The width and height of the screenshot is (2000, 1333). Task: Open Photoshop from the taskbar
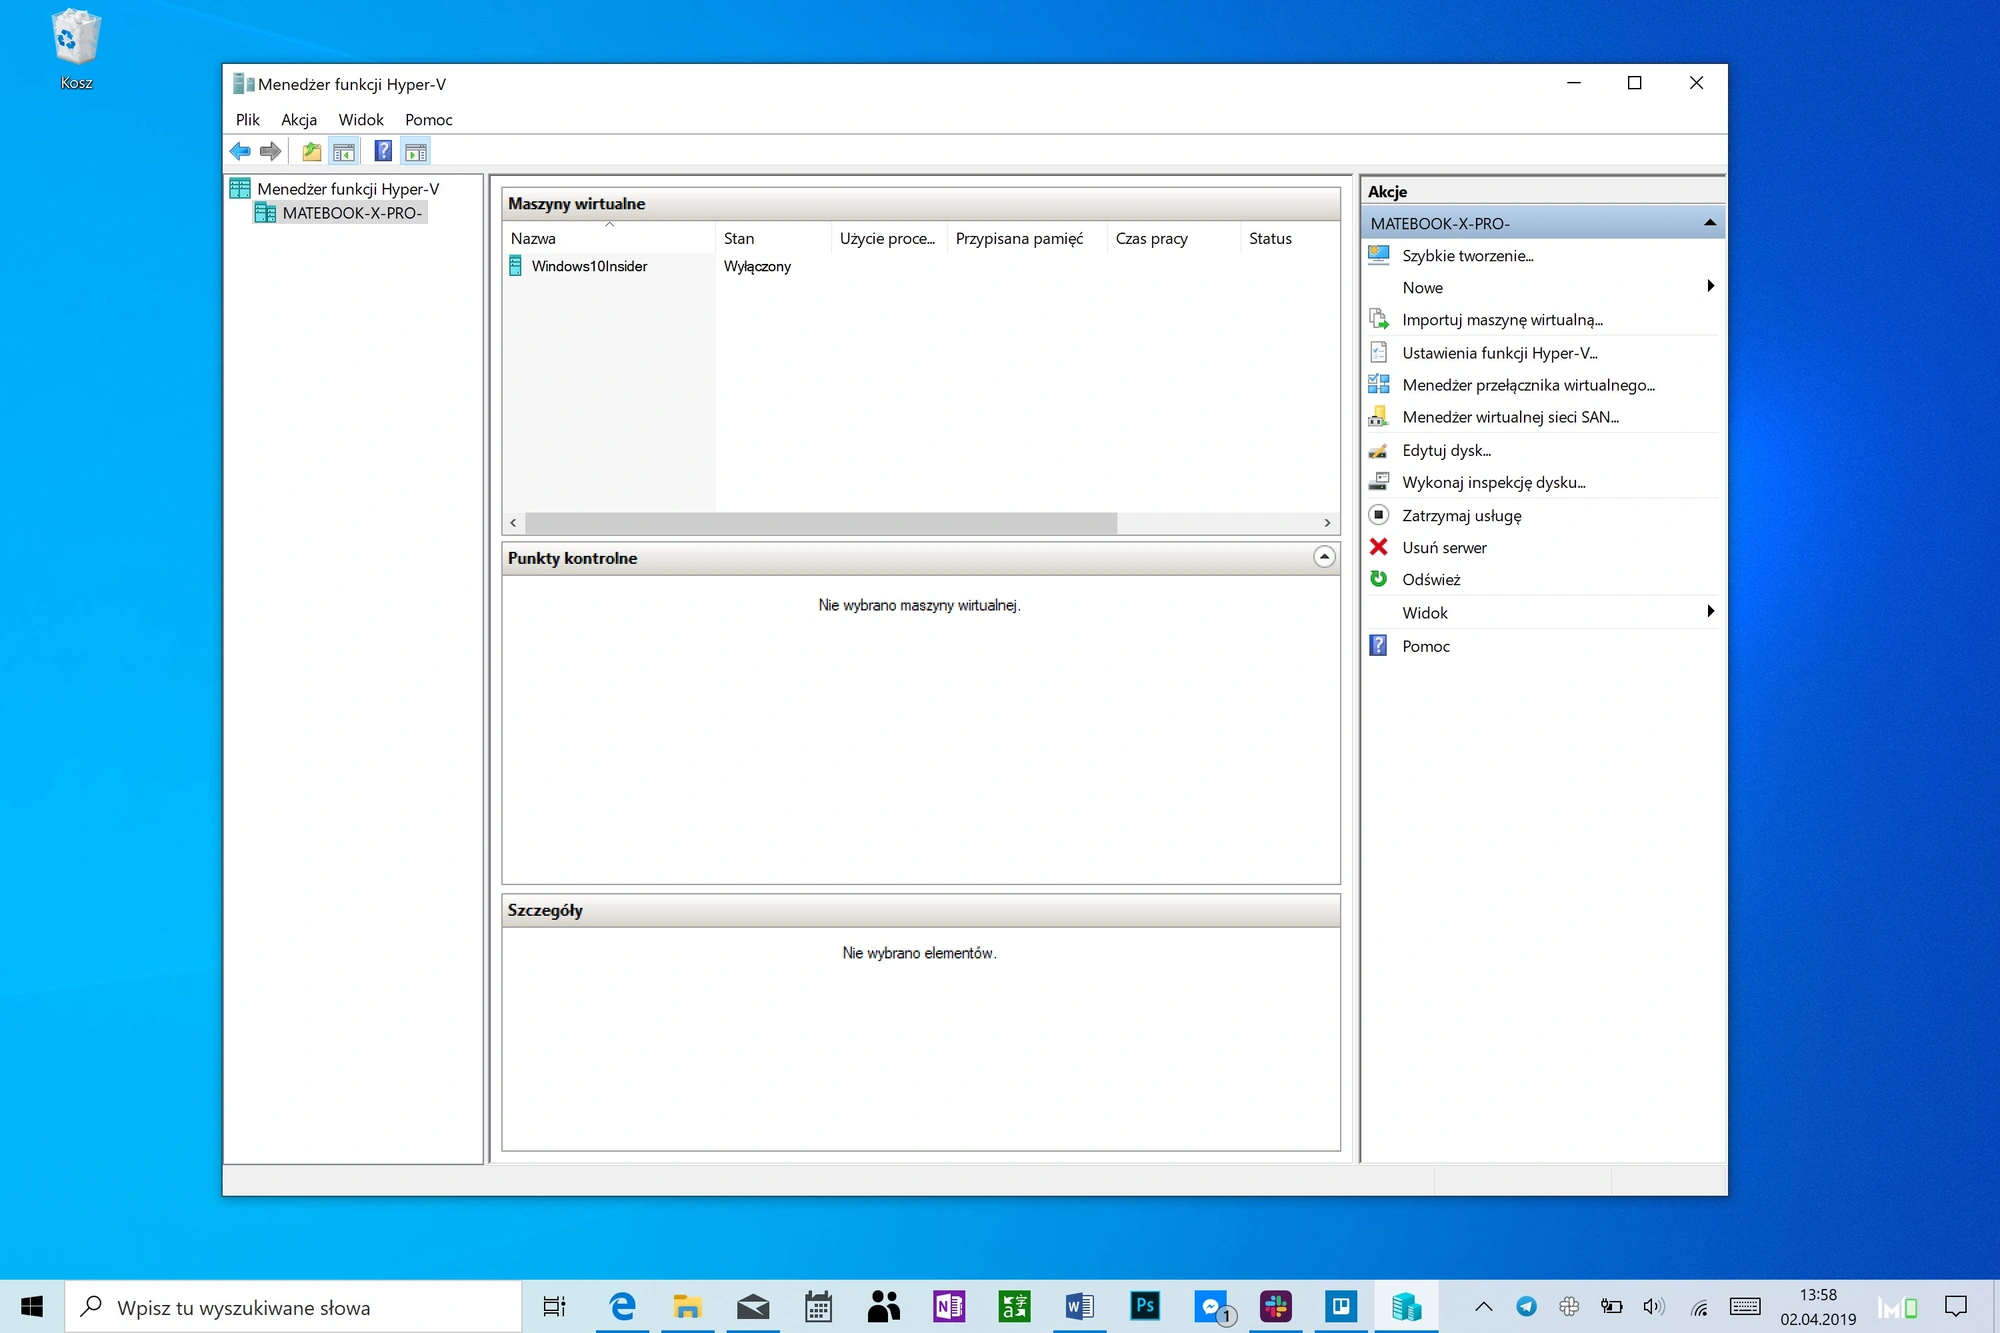tap(1145, 1306)
